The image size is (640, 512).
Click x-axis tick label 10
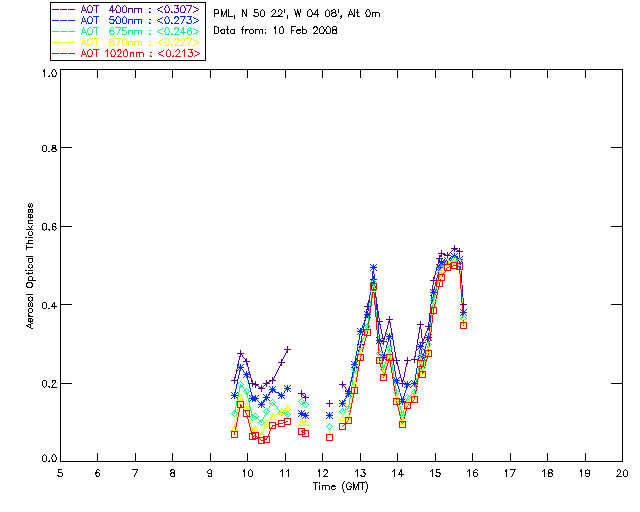pyautogui.click(x=247, y=473)
